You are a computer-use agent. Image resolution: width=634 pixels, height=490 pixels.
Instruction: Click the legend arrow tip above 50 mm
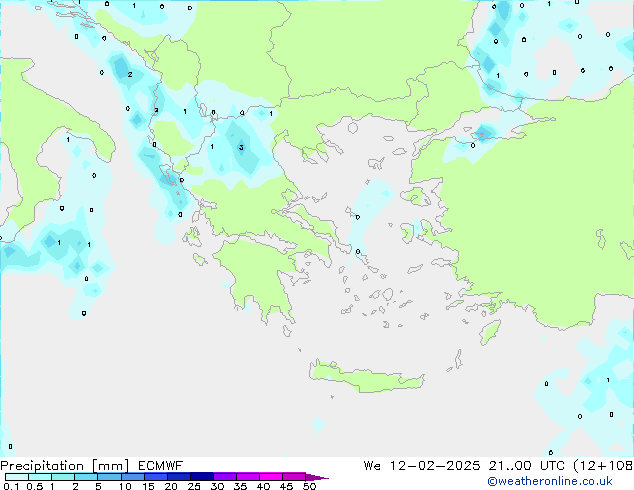click(x=317, y=477)
